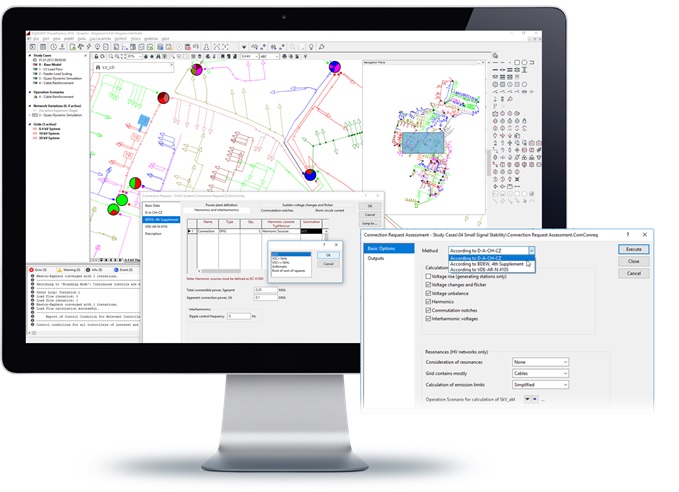This screenshot has height=492, width=679.
Task: Click the Execute button
Action: click(634, 249)
